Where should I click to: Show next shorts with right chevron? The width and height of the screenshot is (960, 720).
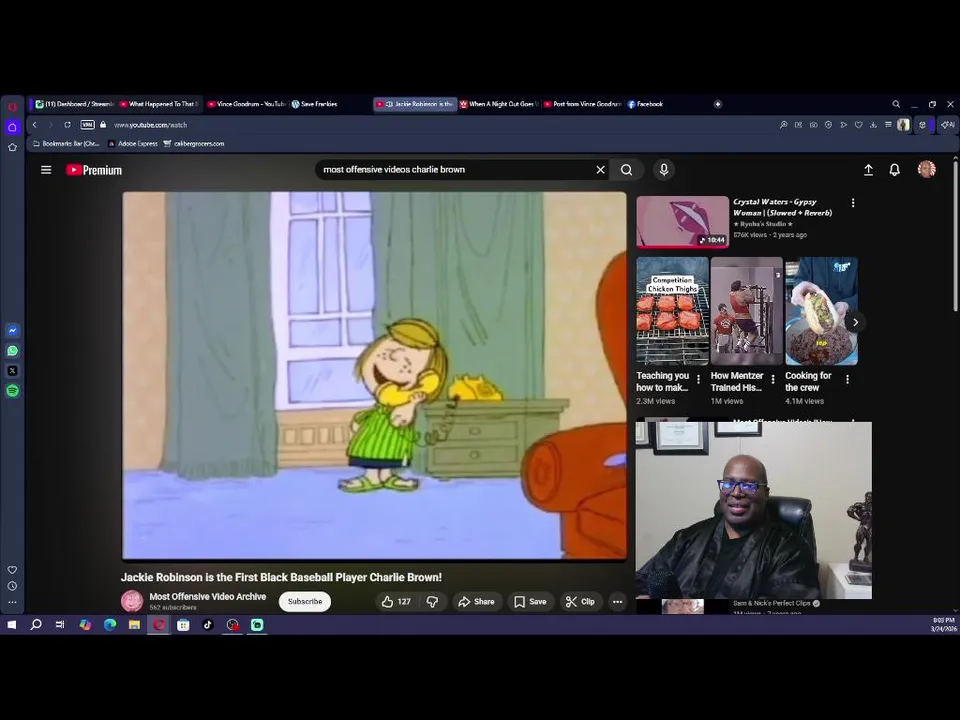pyautogui.click(x=855, y=322)
